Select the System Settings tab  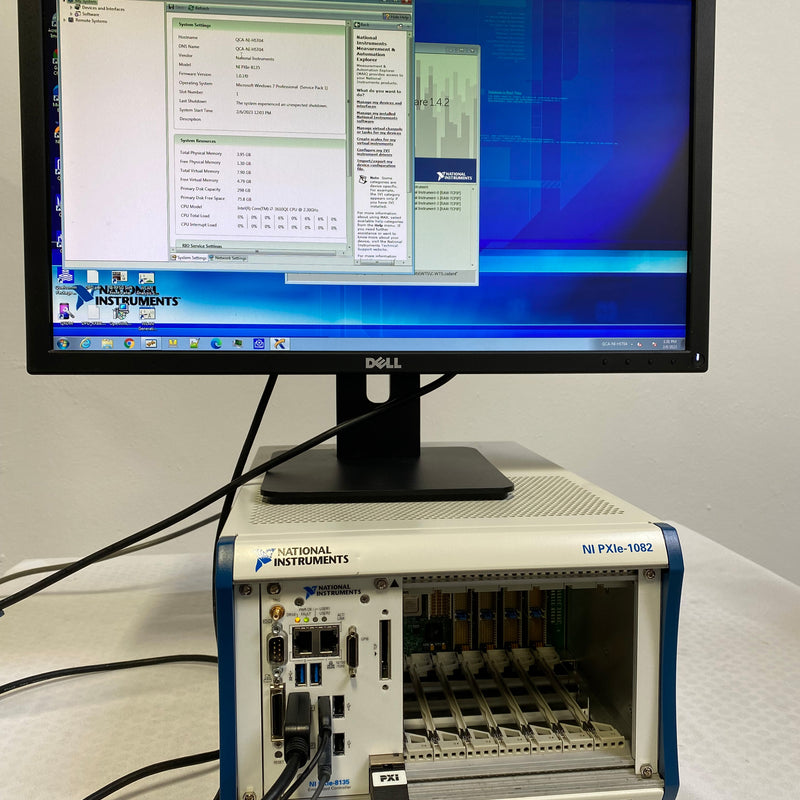coord(187,256)
